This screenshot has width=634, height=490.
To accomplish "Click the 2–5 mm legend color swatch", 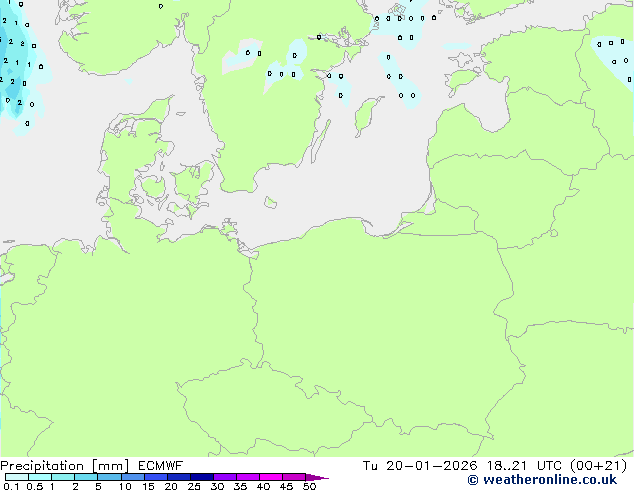I will (x=86, y=477).
